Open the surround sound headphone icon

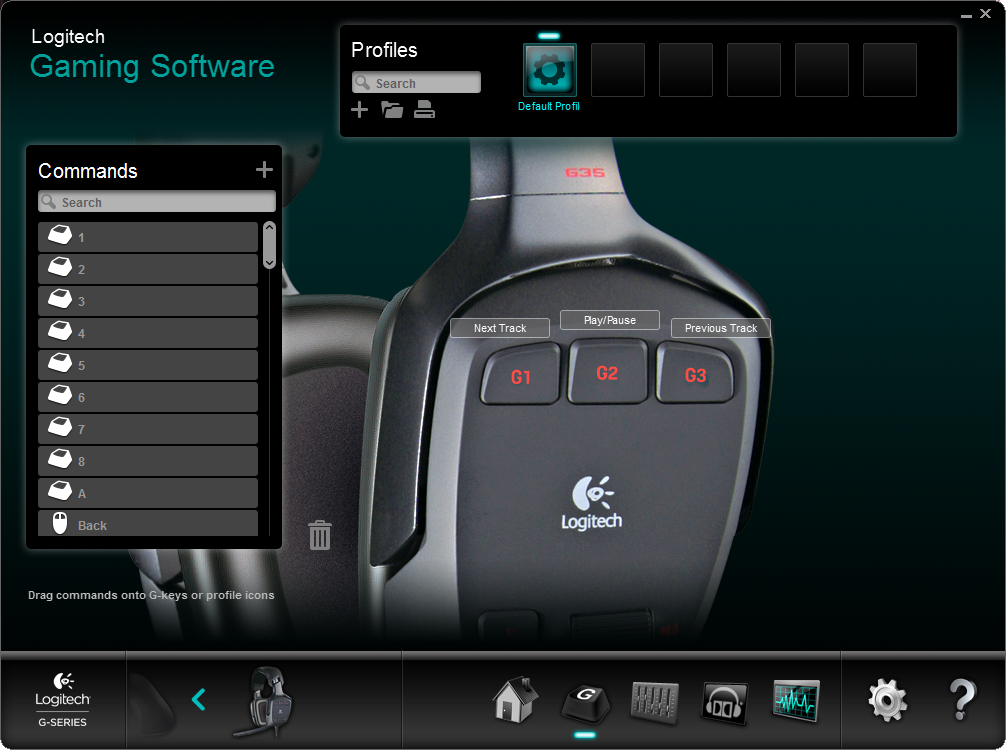coord(725,703)
